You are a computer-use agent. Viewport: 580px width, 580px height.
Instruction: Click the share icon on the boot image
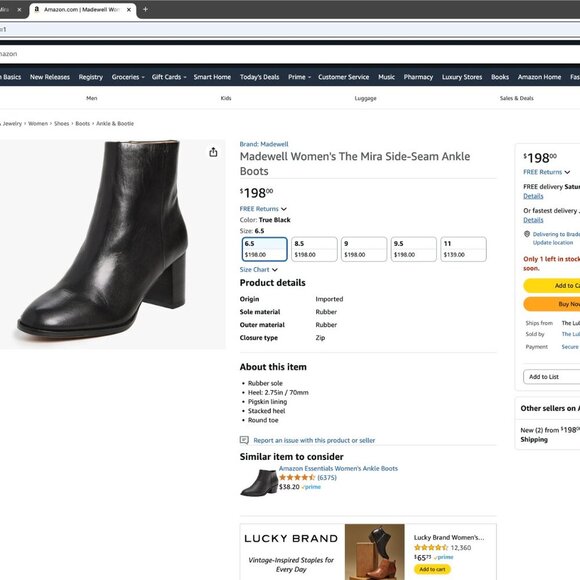pos(213,152)
